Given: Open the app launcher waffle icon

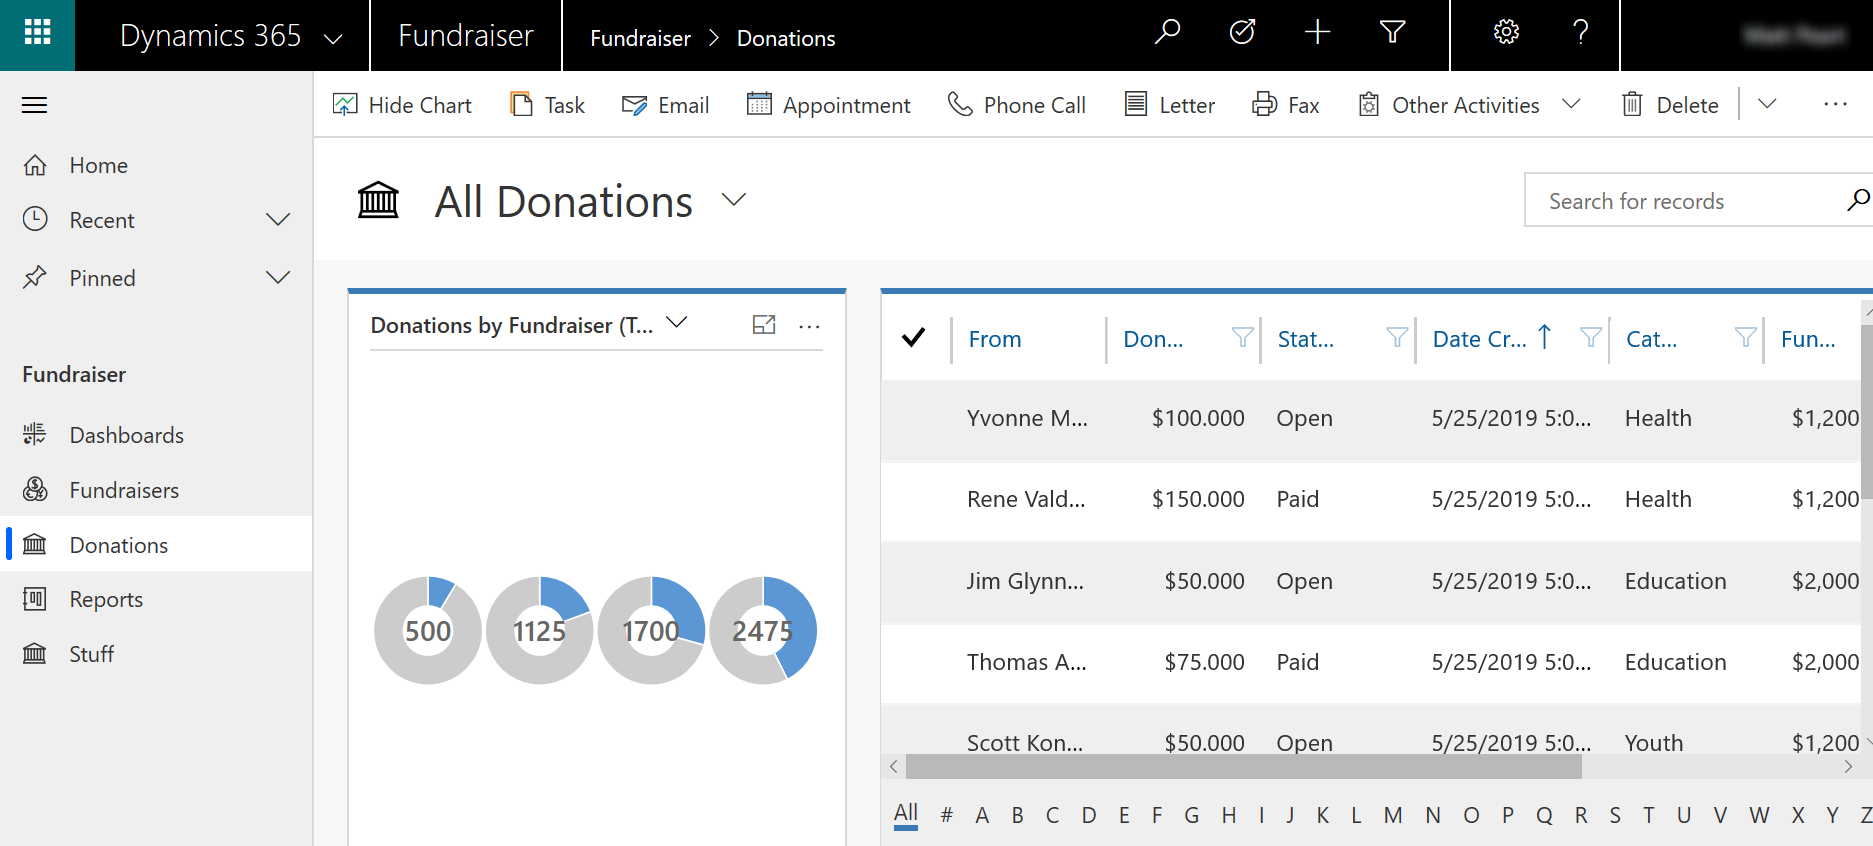Looking at the screenshot, I should (x=37, y=34).
